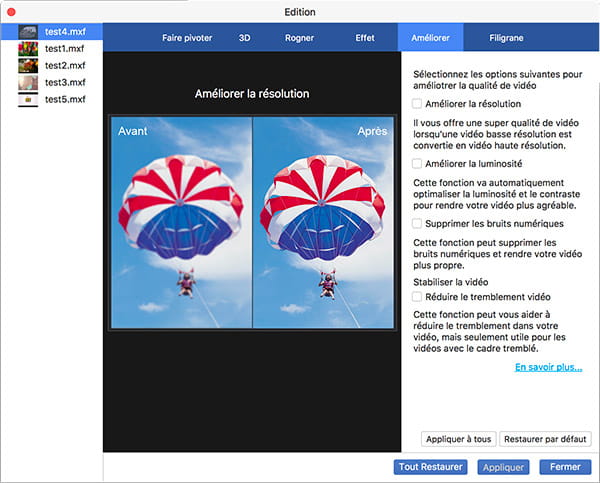Check Supprimer les bruits numériques option
This screenshot has width=600, height=483.
tap(417, 223)
